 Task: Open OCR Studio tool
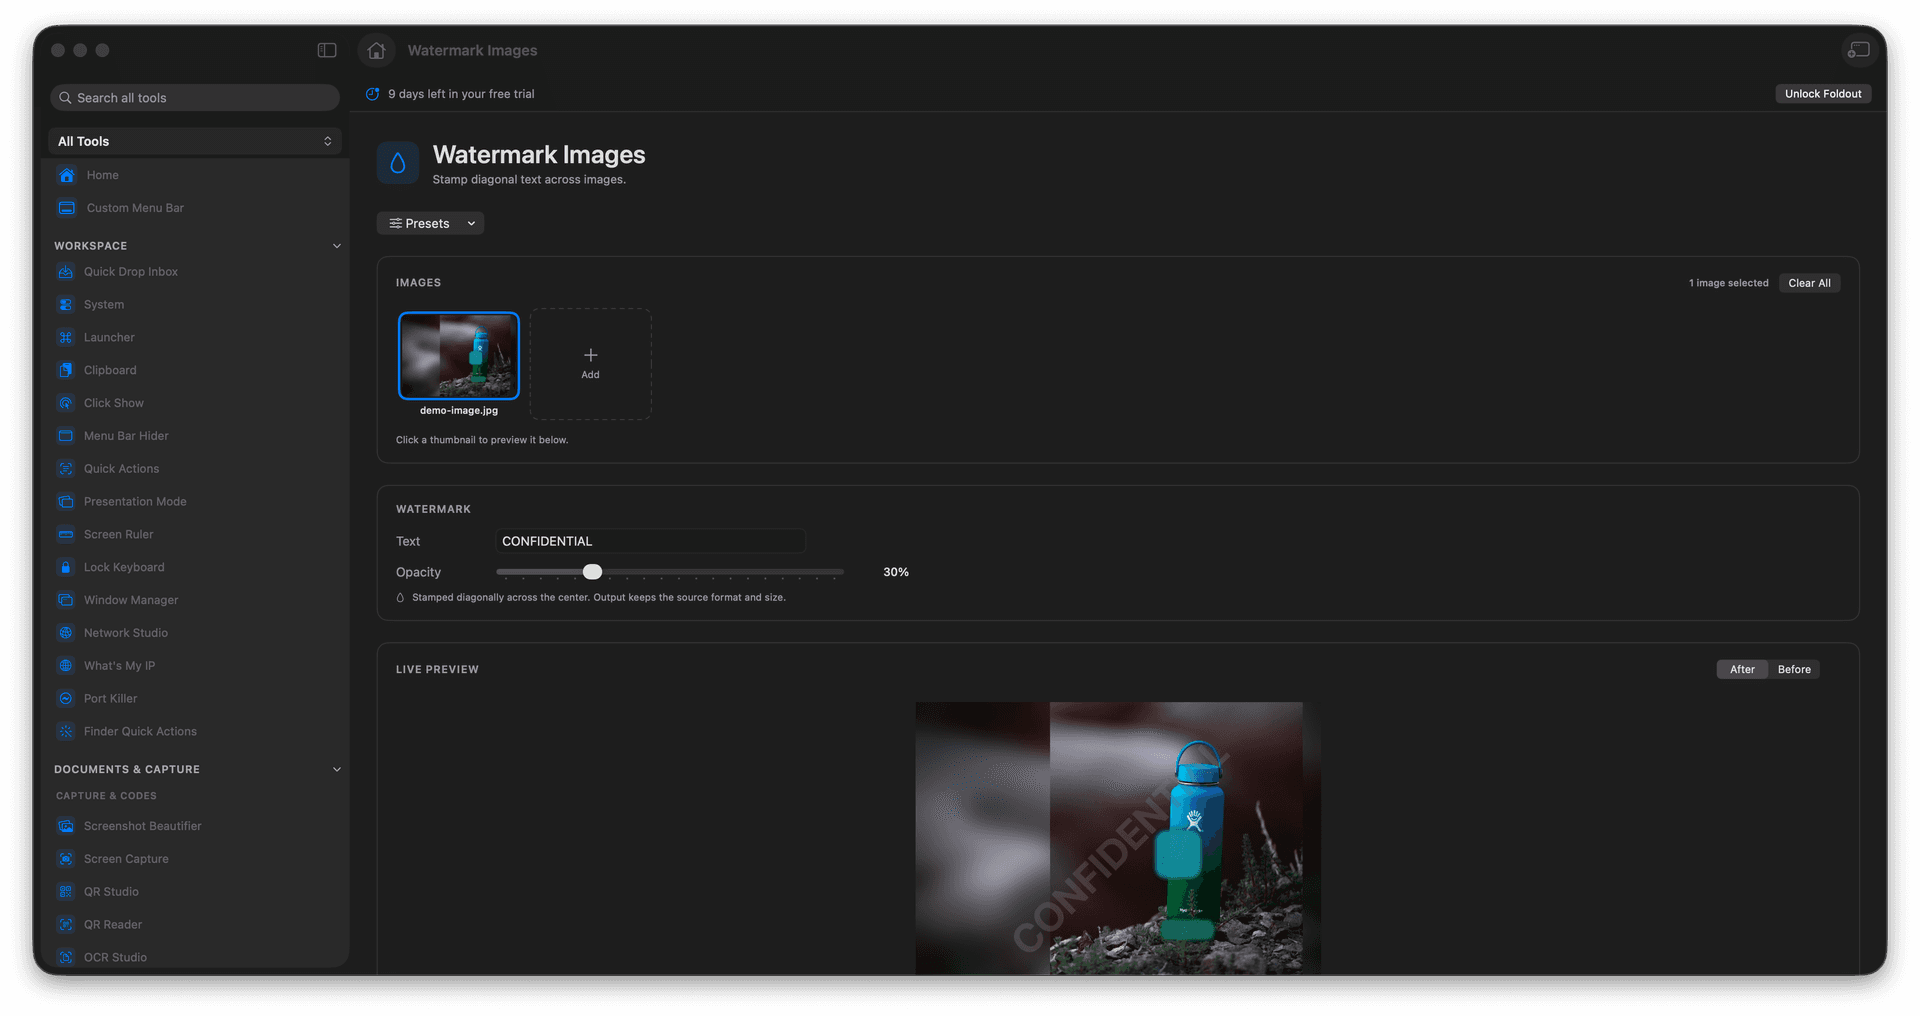196,957
